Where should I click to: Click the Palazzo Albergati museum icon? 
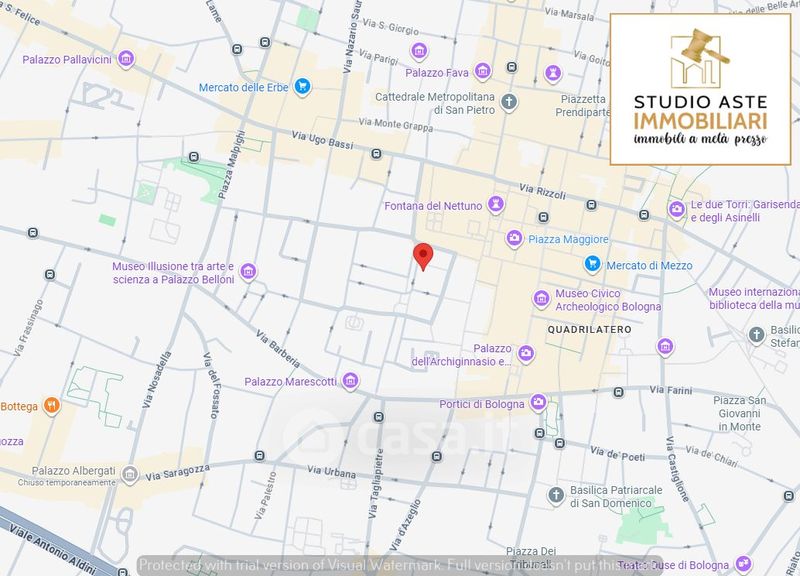129,474
